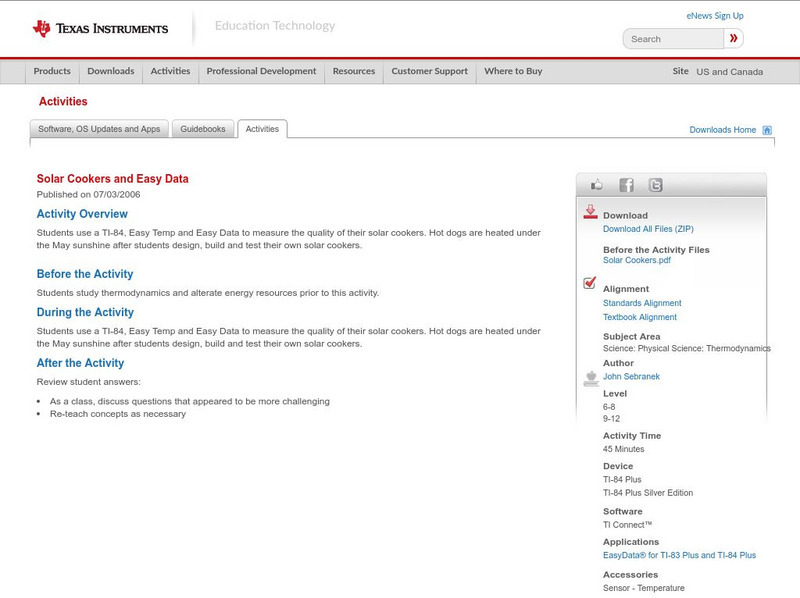Sign up for eNews
The image size is (800, 598).
coord(714,15)
